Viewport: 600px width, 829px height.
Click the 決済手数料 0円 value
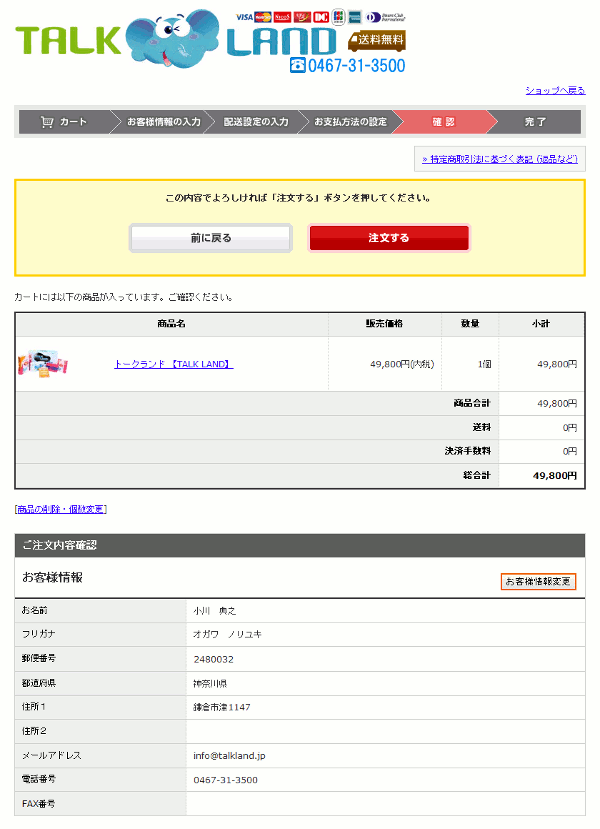[569, 452]
